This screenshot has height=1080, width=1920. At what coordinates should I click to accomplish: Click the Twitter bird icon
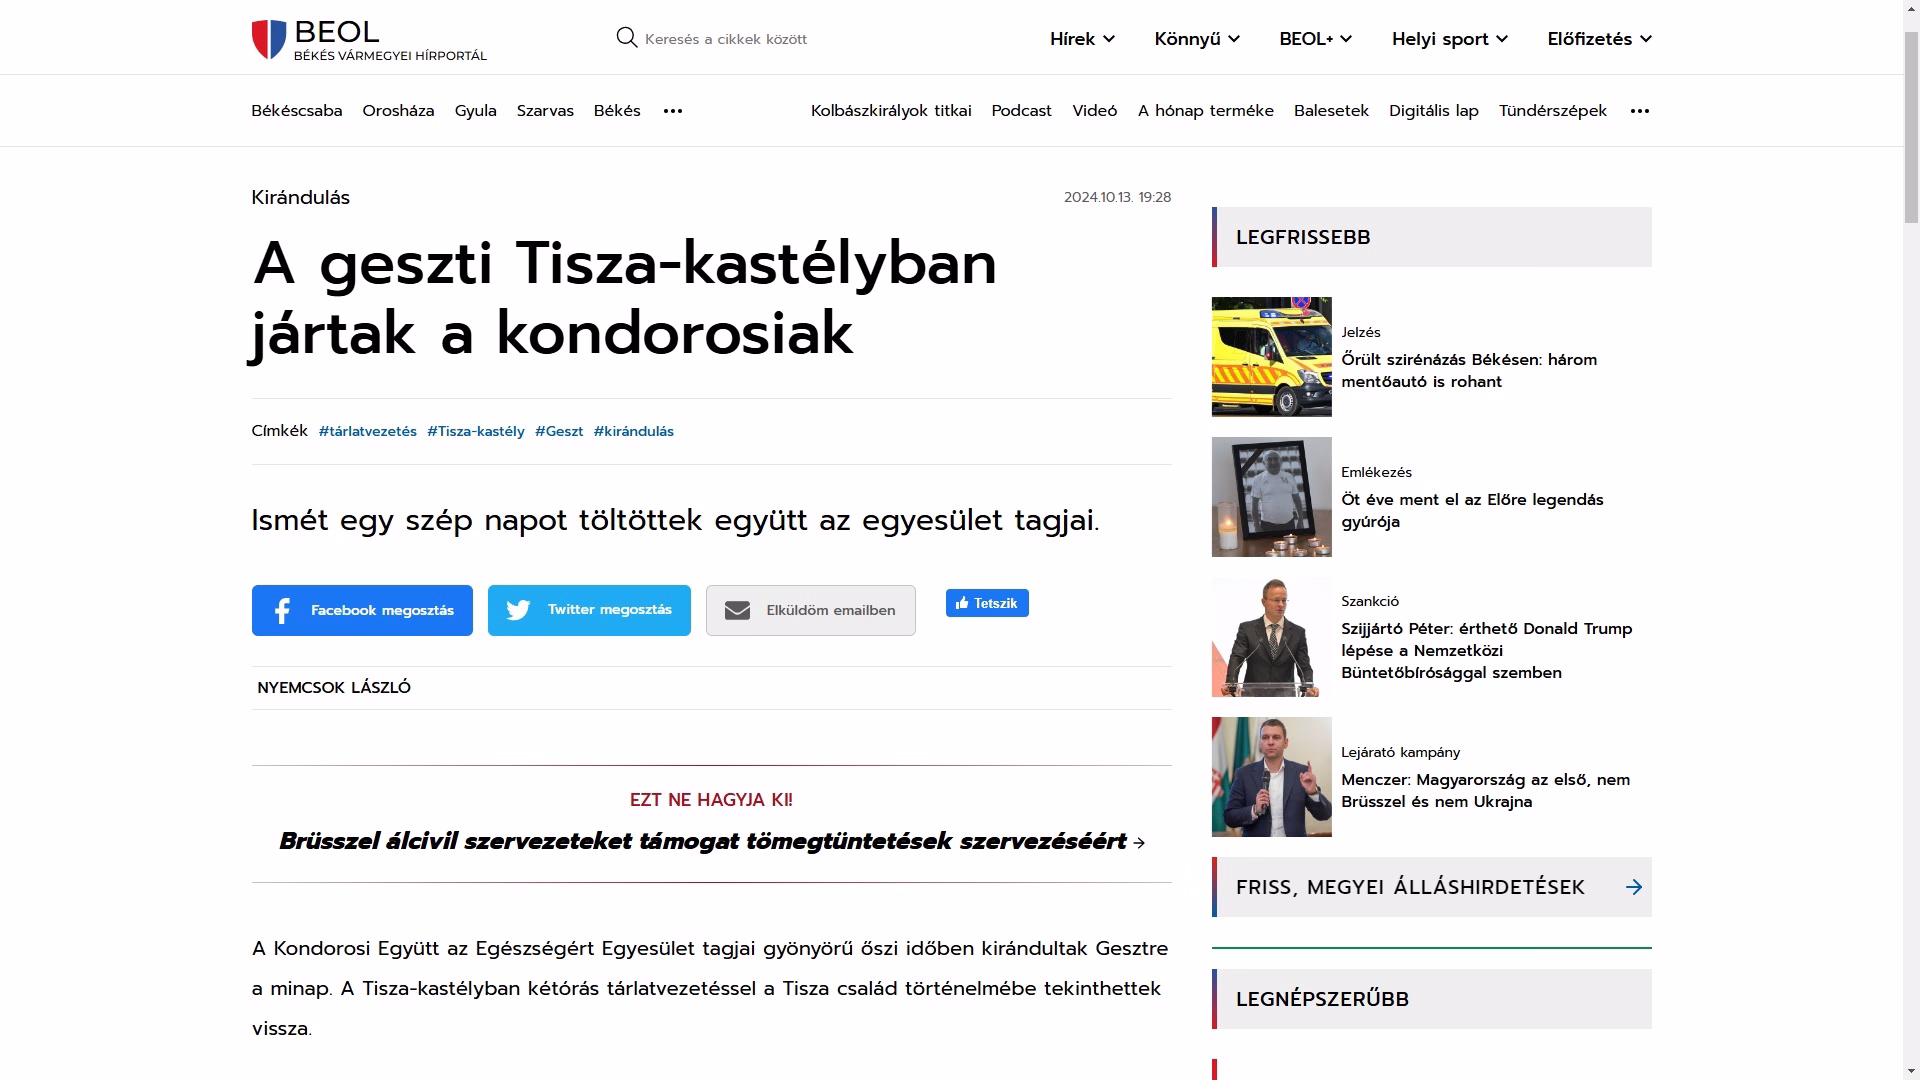coord(518,610)
